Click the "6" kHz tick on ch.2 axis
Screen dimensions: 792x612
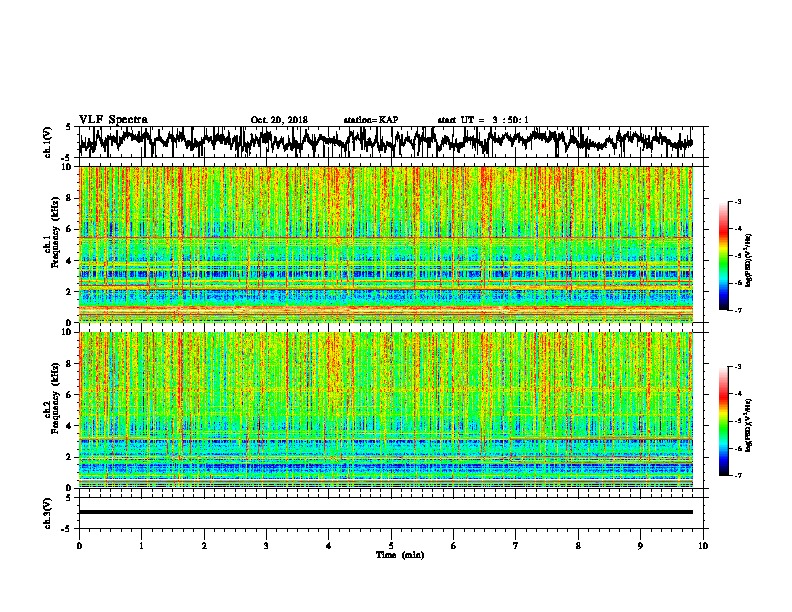tap(70, 394)
